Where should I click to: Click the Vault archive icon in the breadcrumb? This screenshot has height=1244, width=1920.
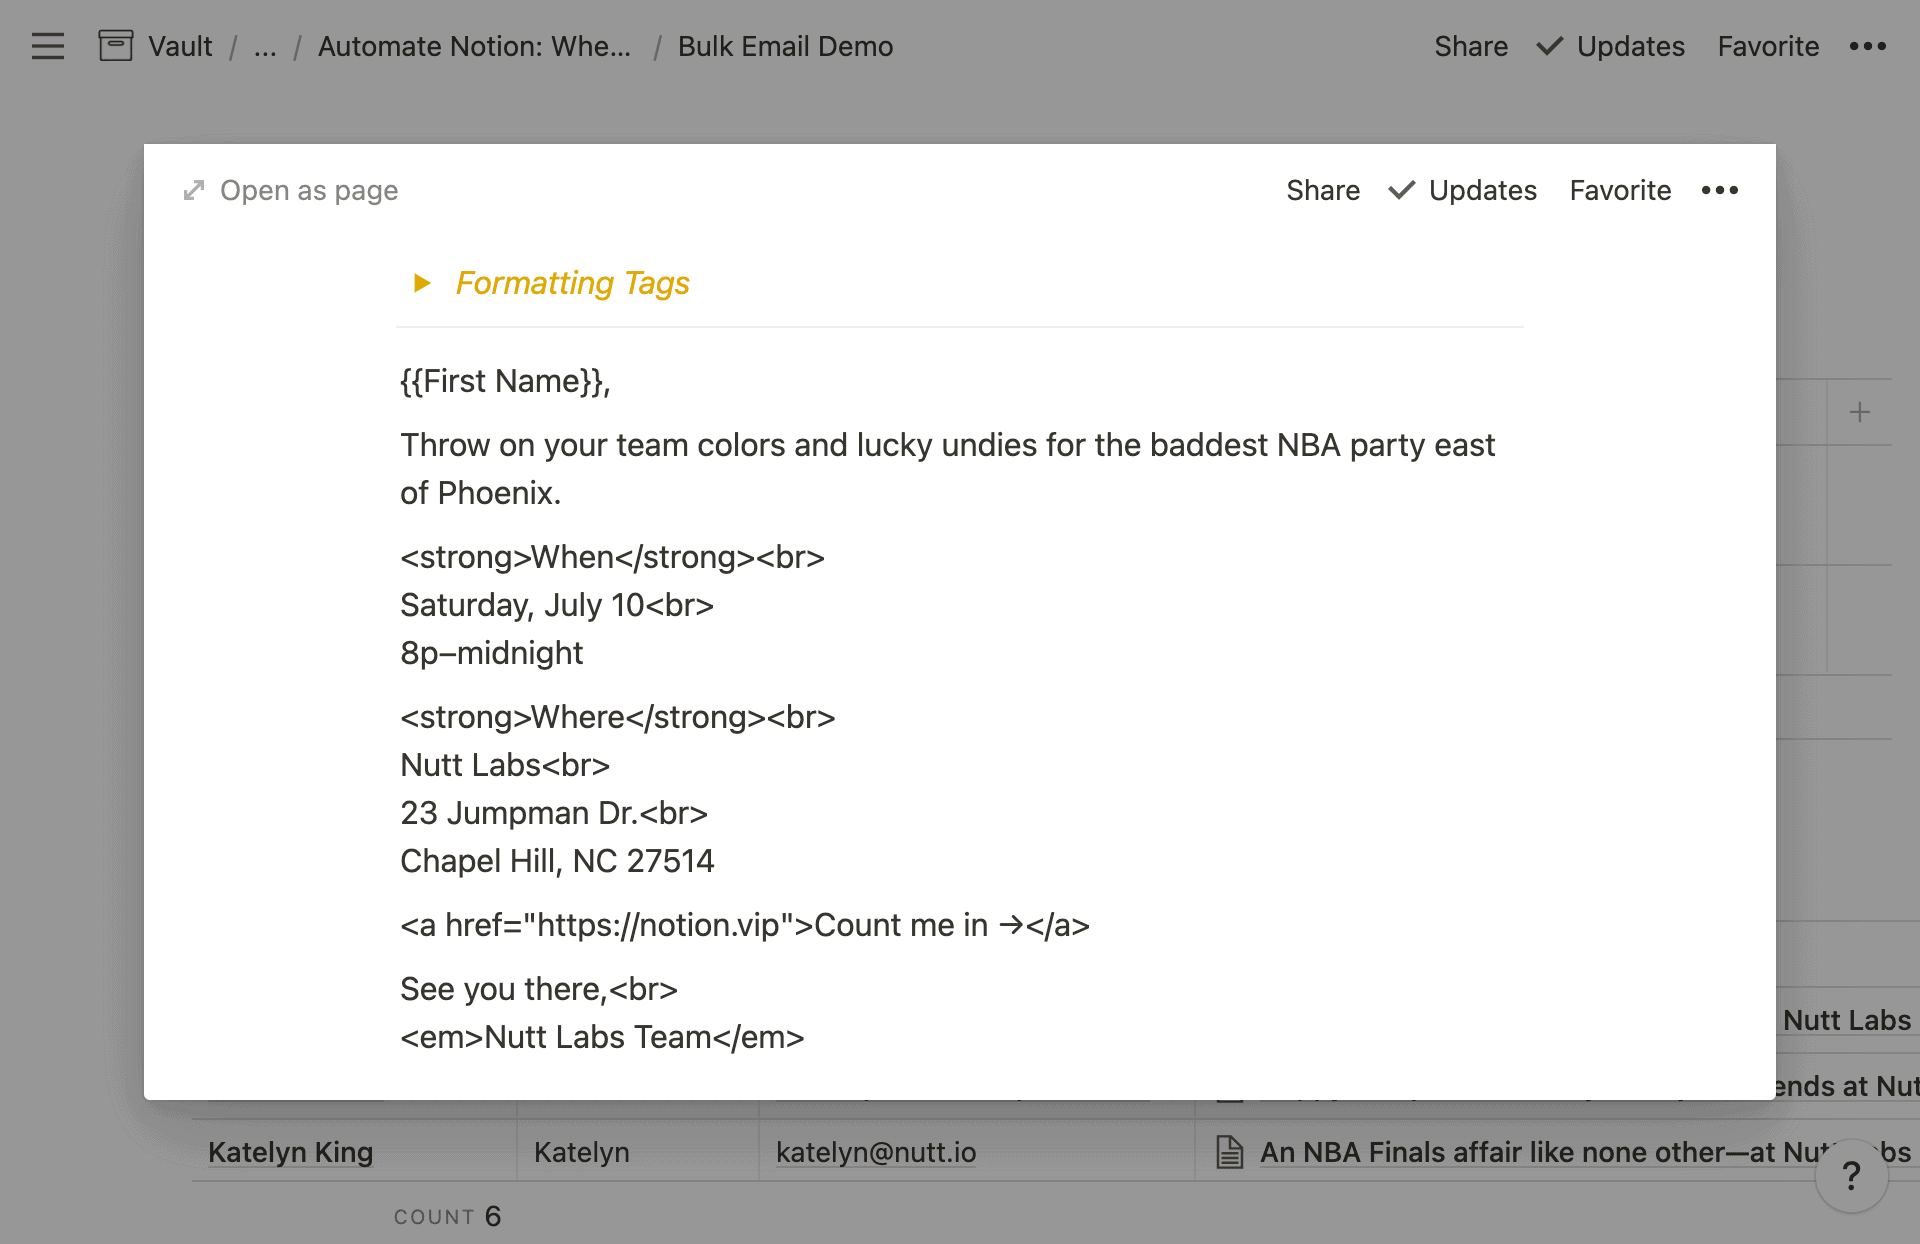pos(115,45)
